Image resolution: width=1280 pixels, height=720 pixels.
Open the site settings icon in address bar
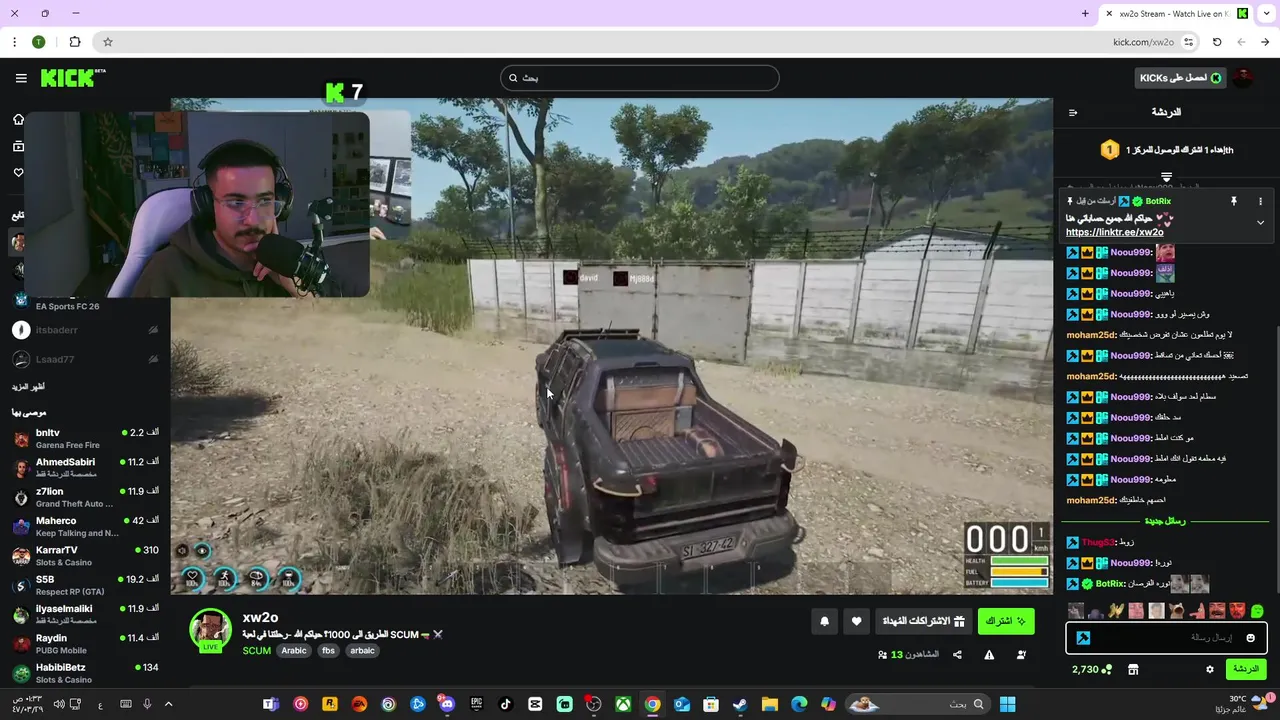[x=1188, y=42]
